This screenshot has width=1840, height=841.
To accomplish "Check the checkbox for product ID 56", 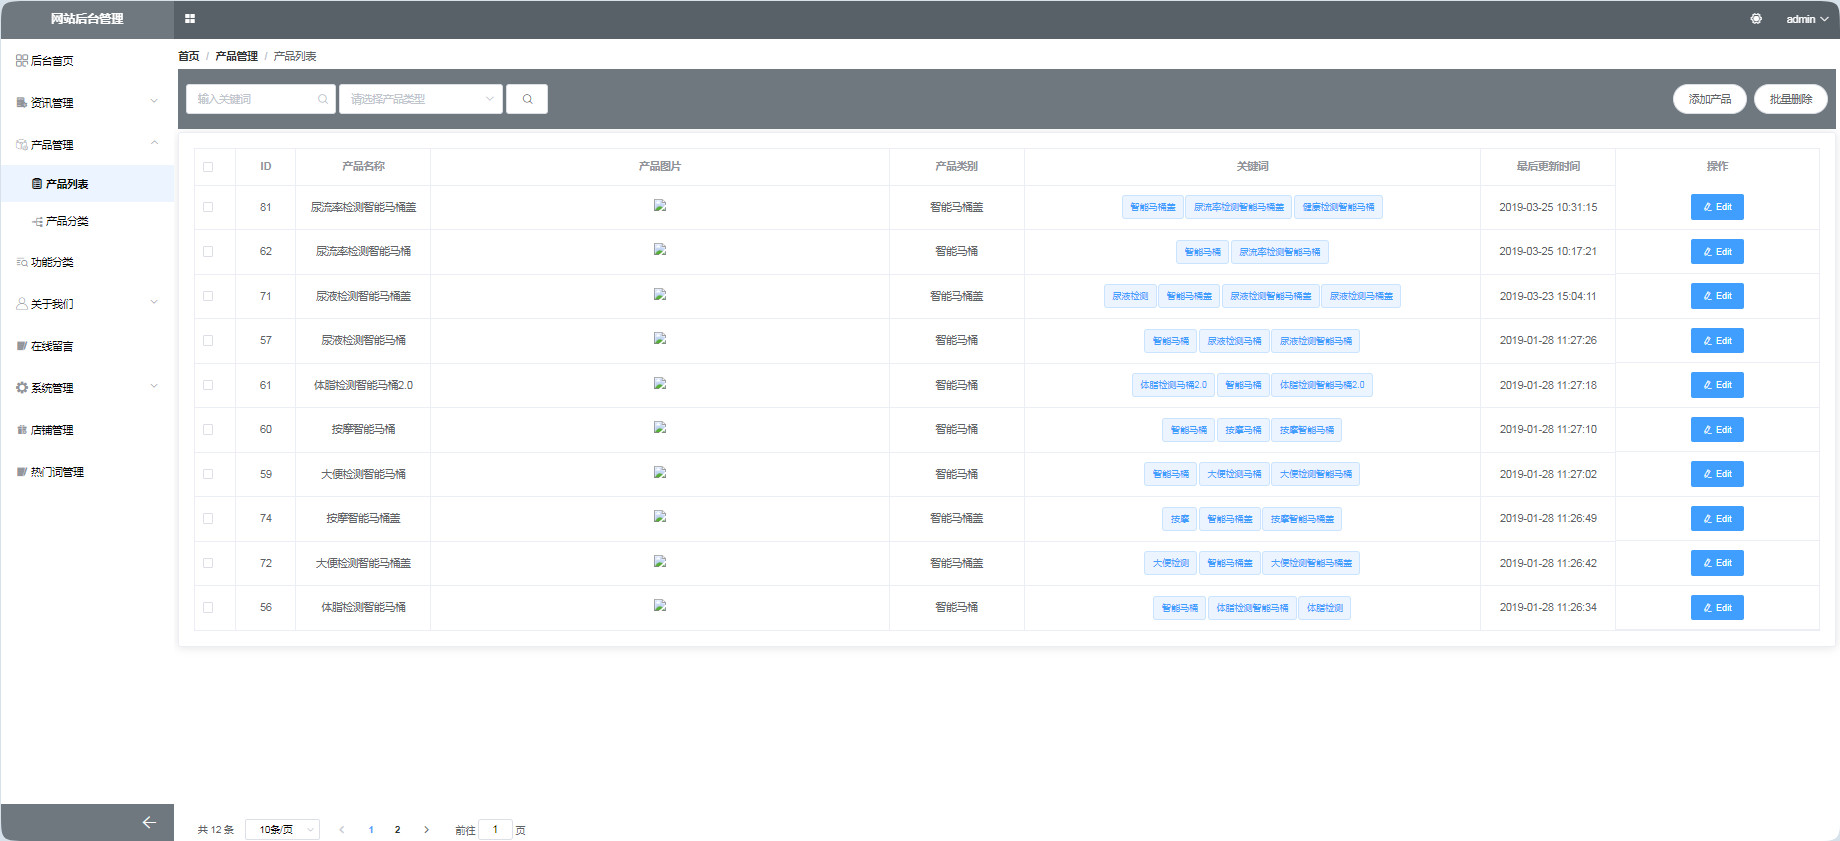I will 208,608.
